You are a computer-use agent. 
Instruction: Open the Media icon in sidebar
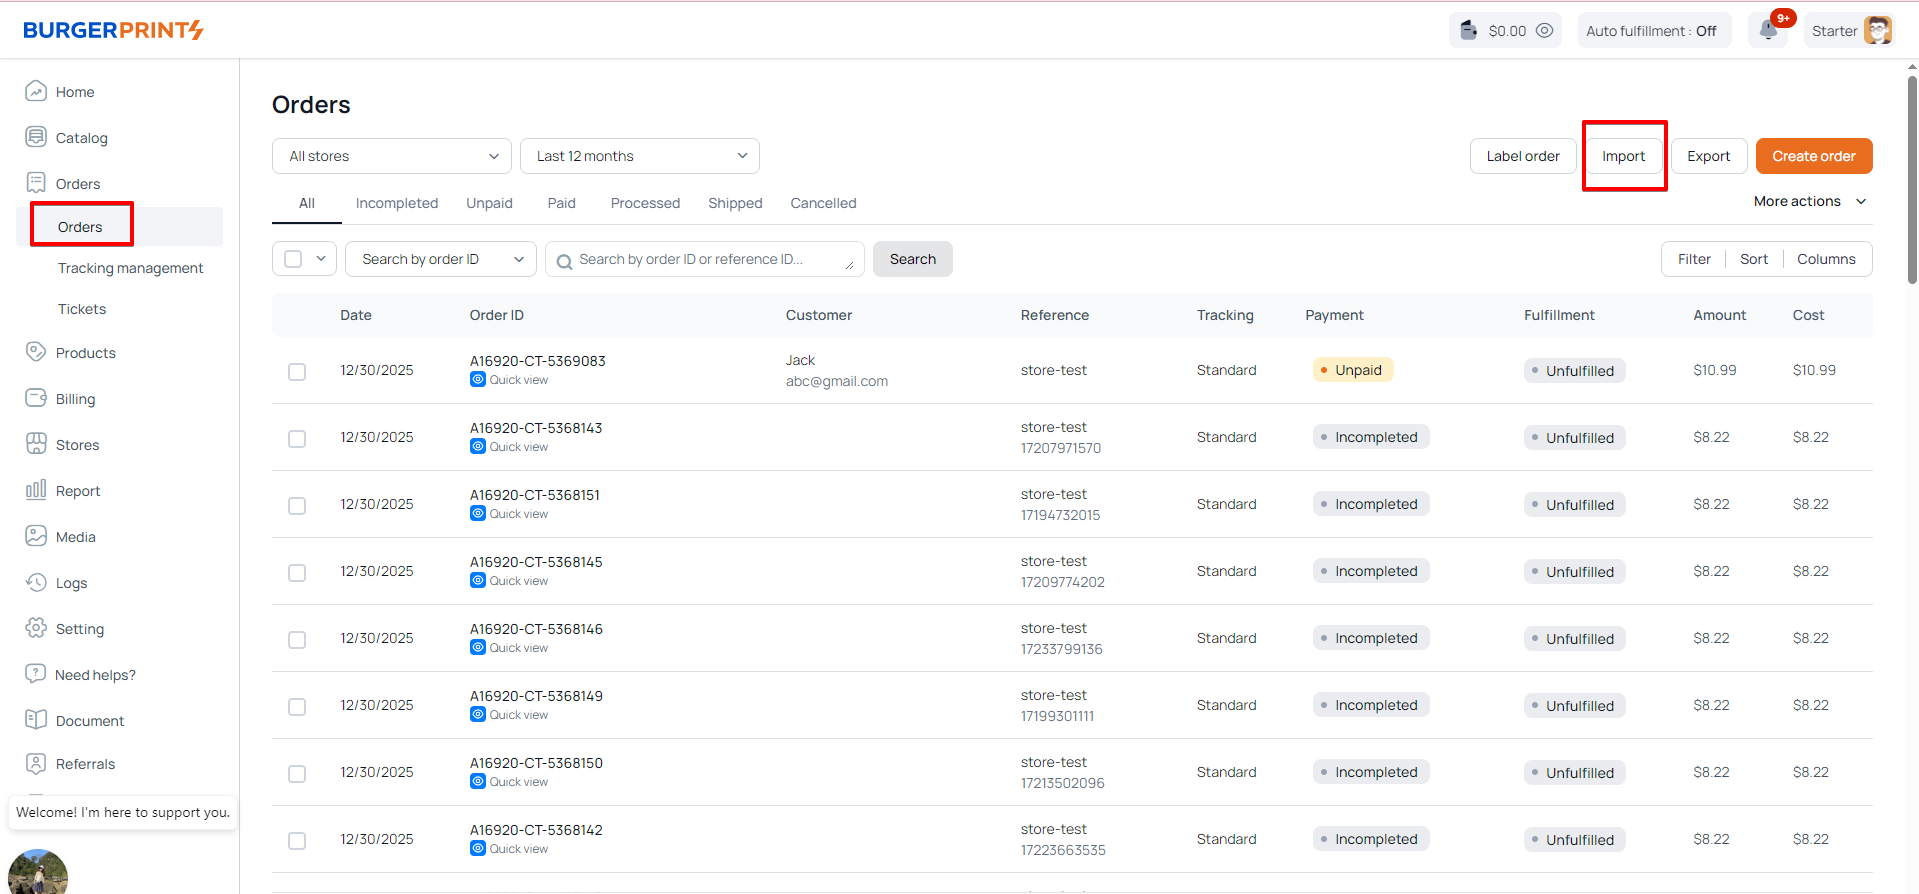tap(36, 536)
